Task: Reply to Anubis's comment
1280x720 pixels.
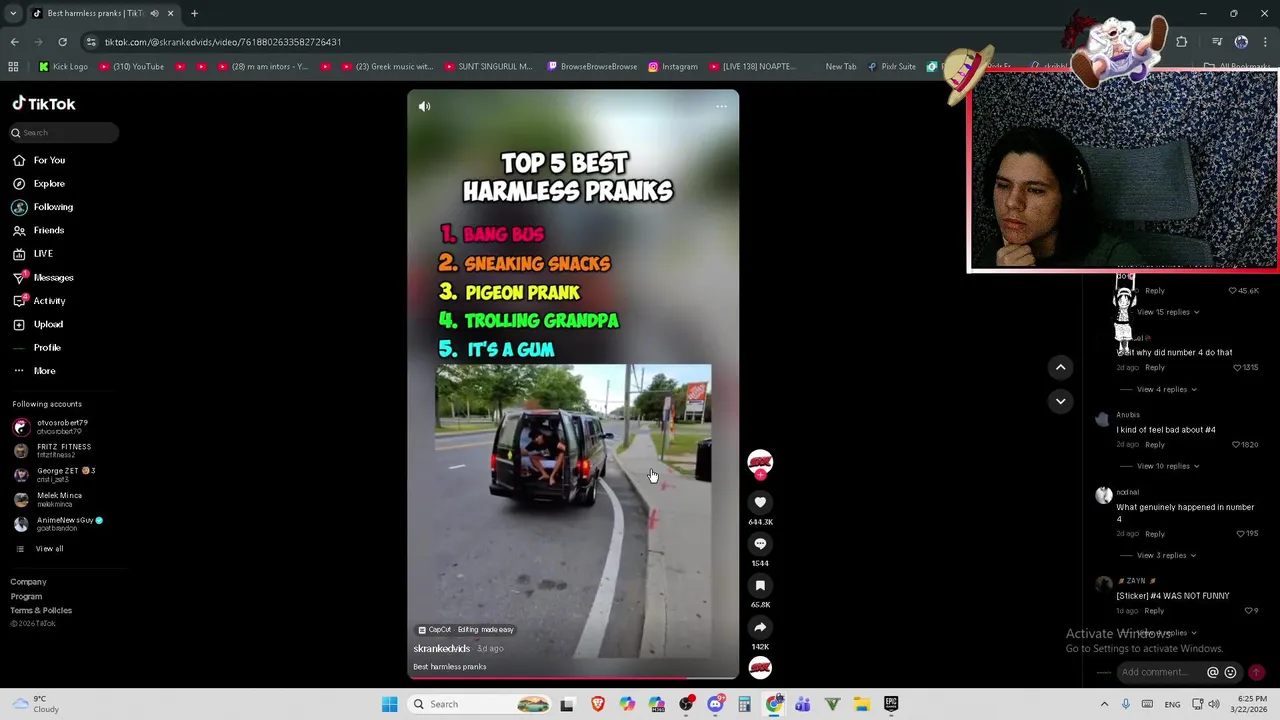Action: click(1155, 445)
